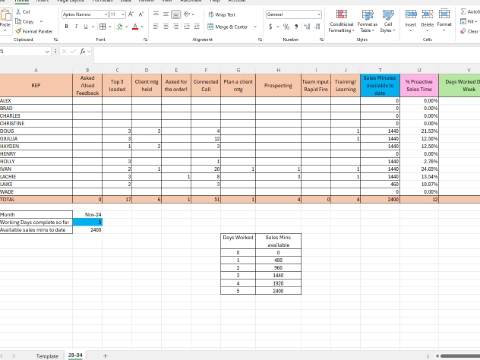
Task: Click DOUG rep name cell
Action: coord(36,131)
